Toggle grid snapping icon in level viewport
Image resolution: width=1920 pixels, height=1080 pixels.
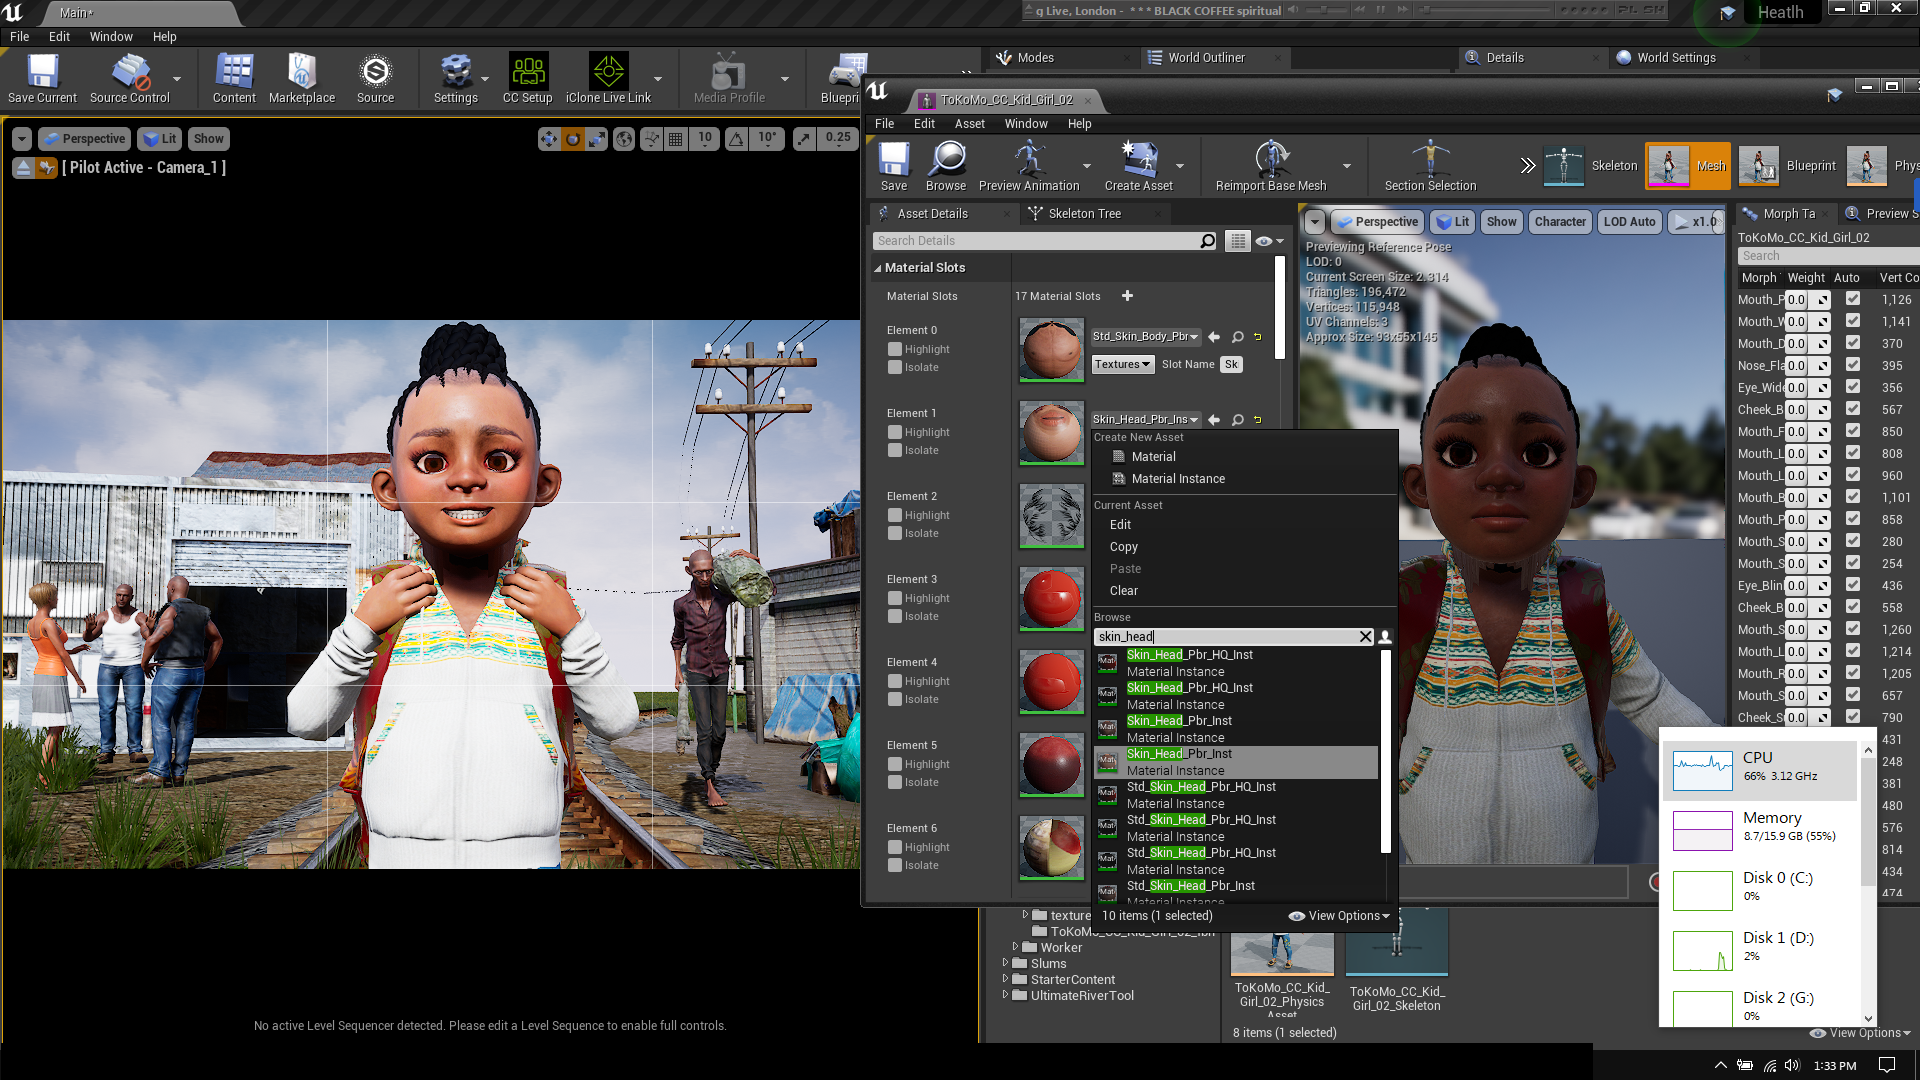[676, 139]
